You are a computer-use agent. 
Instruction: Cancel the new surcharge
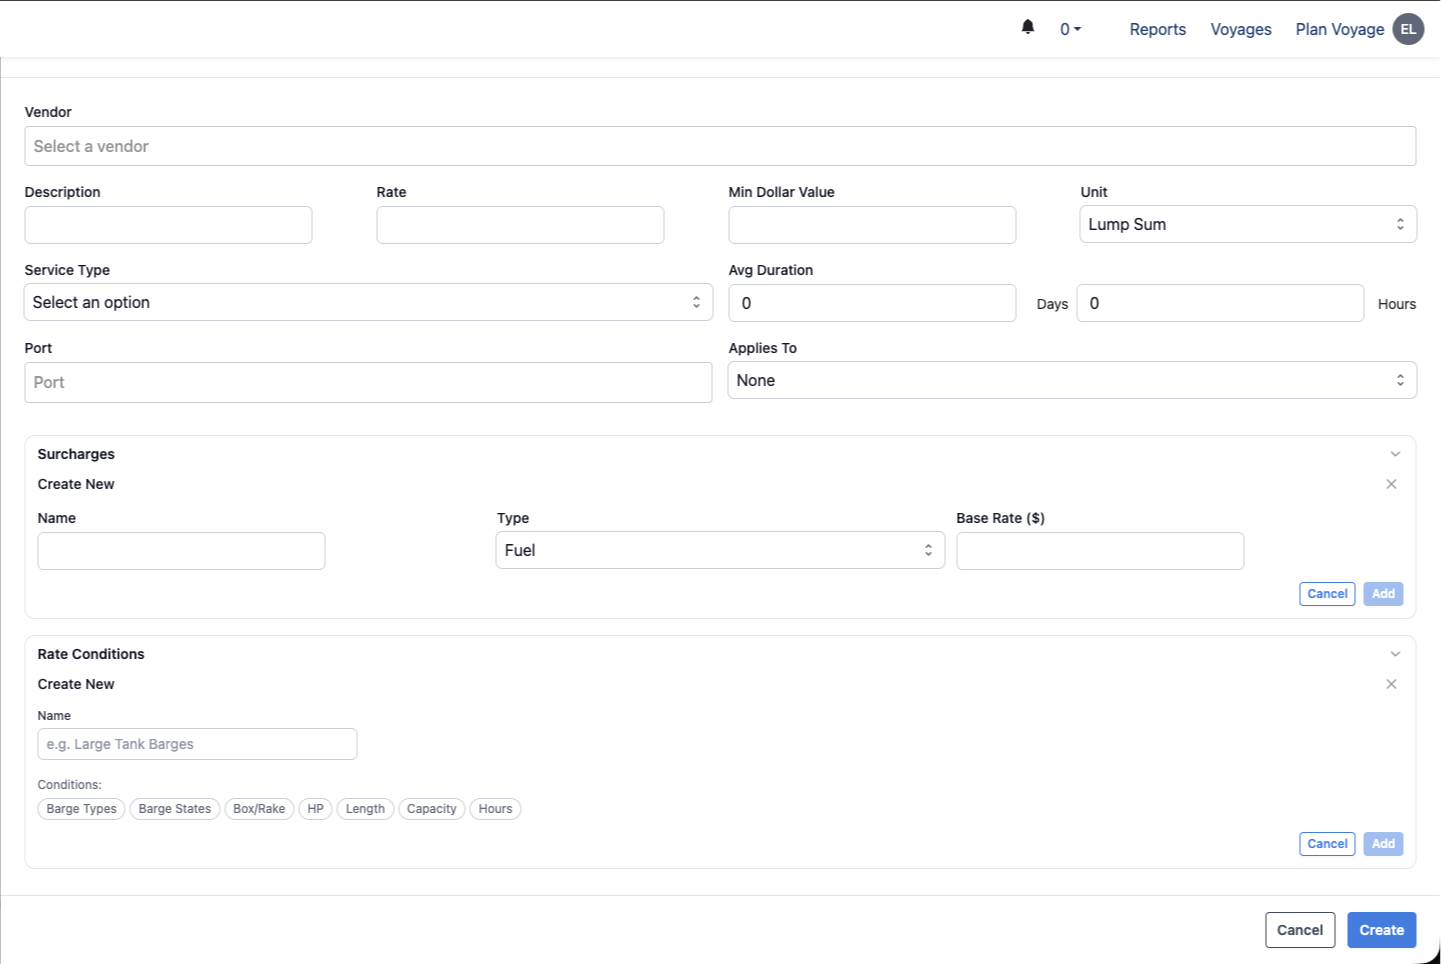coord(1327,594)
